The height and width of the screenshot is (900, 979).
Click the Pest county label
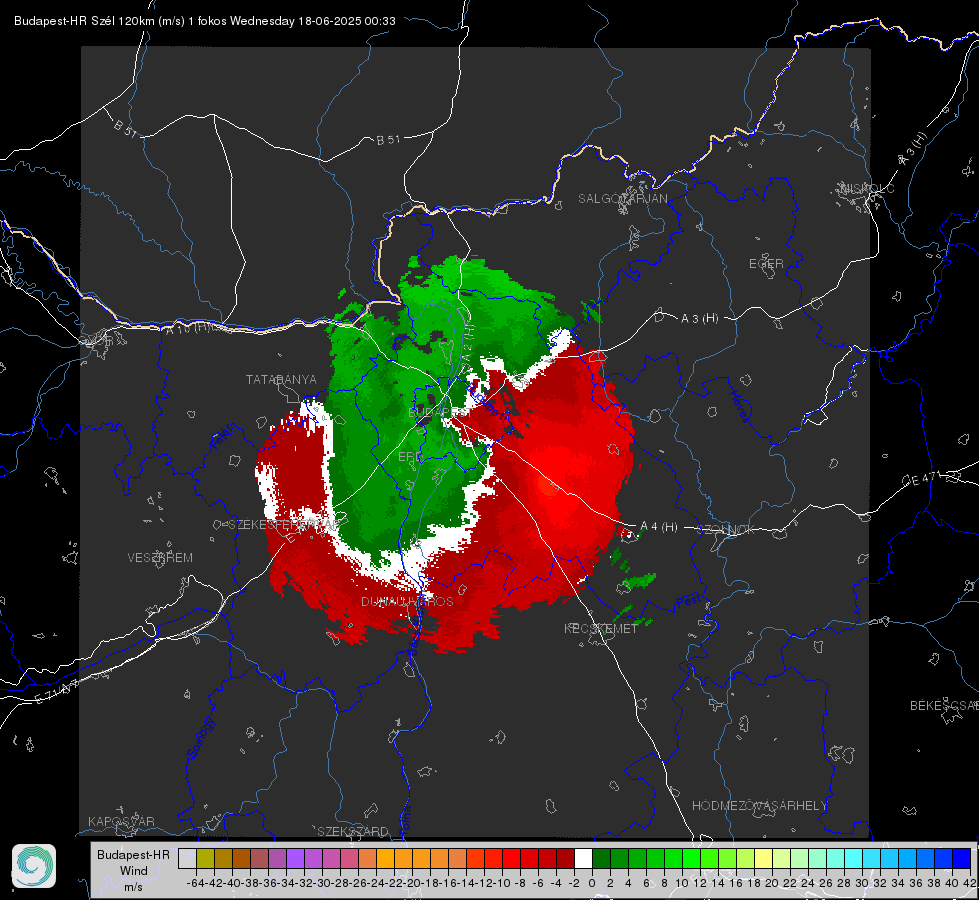(x=688, y=601)
